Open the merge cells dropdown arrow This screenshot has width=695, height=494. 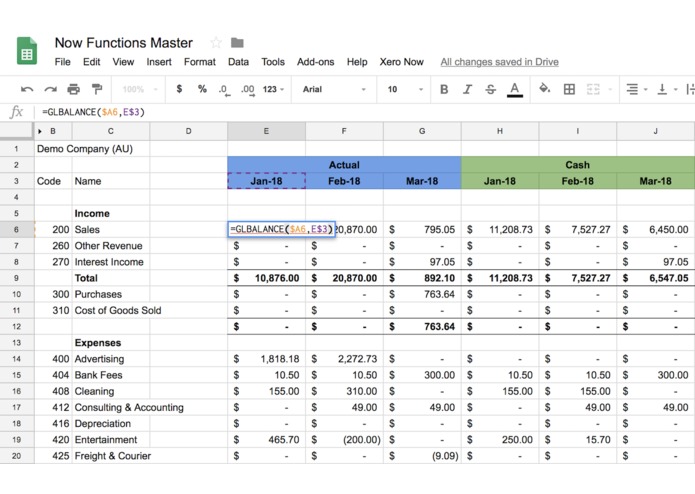[610, 90]
